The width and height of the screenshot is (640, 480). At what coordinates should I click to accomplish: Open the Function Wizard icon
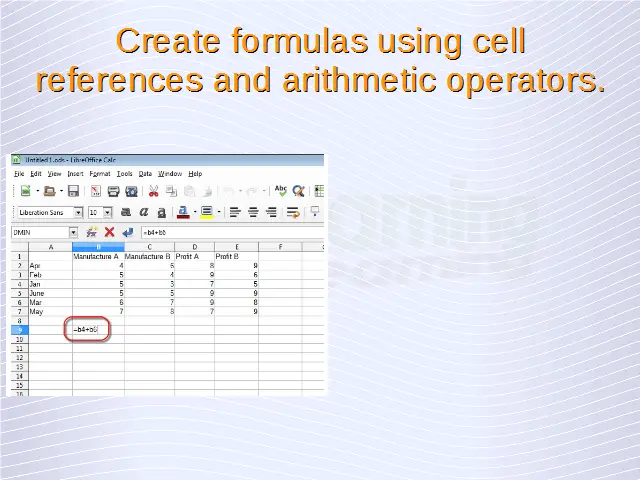pos(92,232)
